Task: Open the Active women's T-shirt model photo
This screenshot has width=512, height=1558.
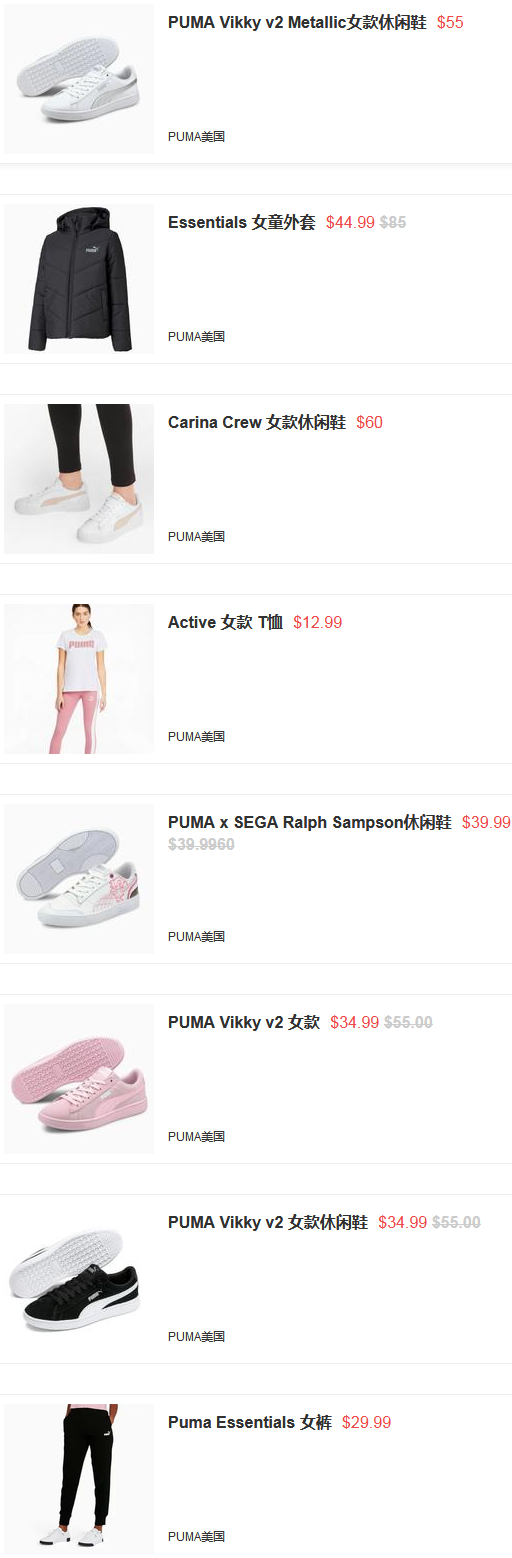Action: (x=79, y=679)
